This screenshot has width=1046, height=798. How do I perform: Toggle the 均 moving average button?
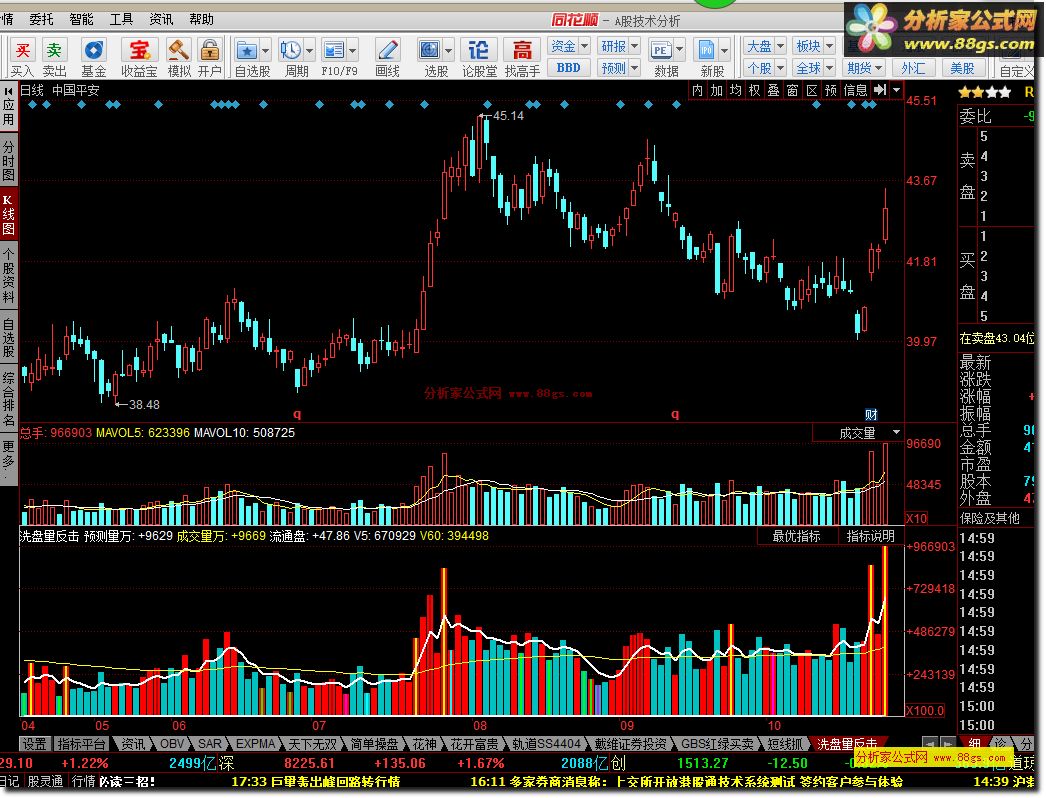(735, 90)
